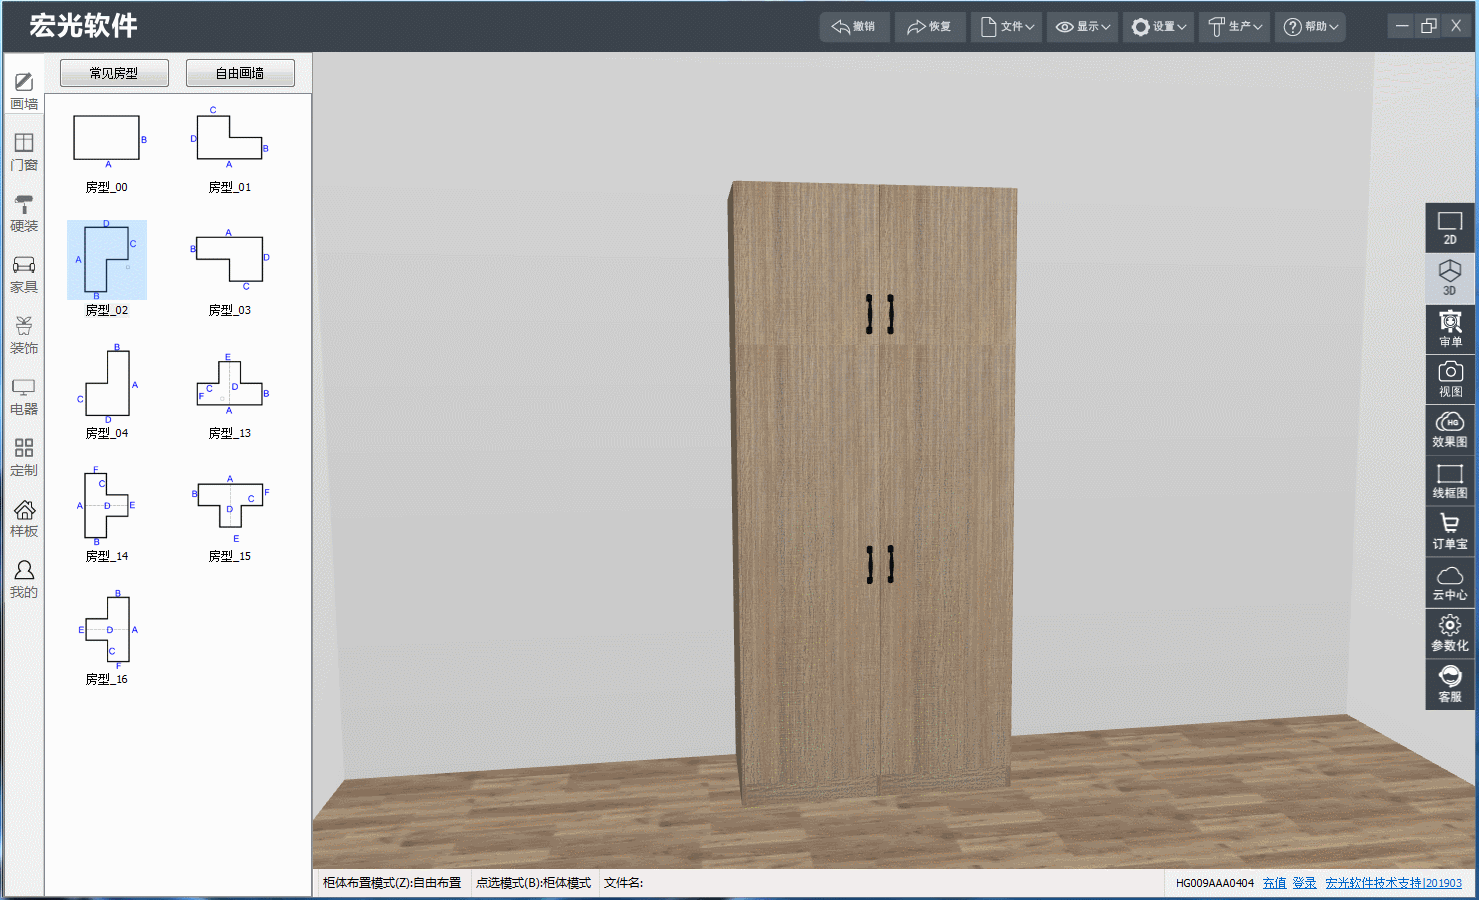
Task: Open the 装饰 decoration category
Action: 24,335
